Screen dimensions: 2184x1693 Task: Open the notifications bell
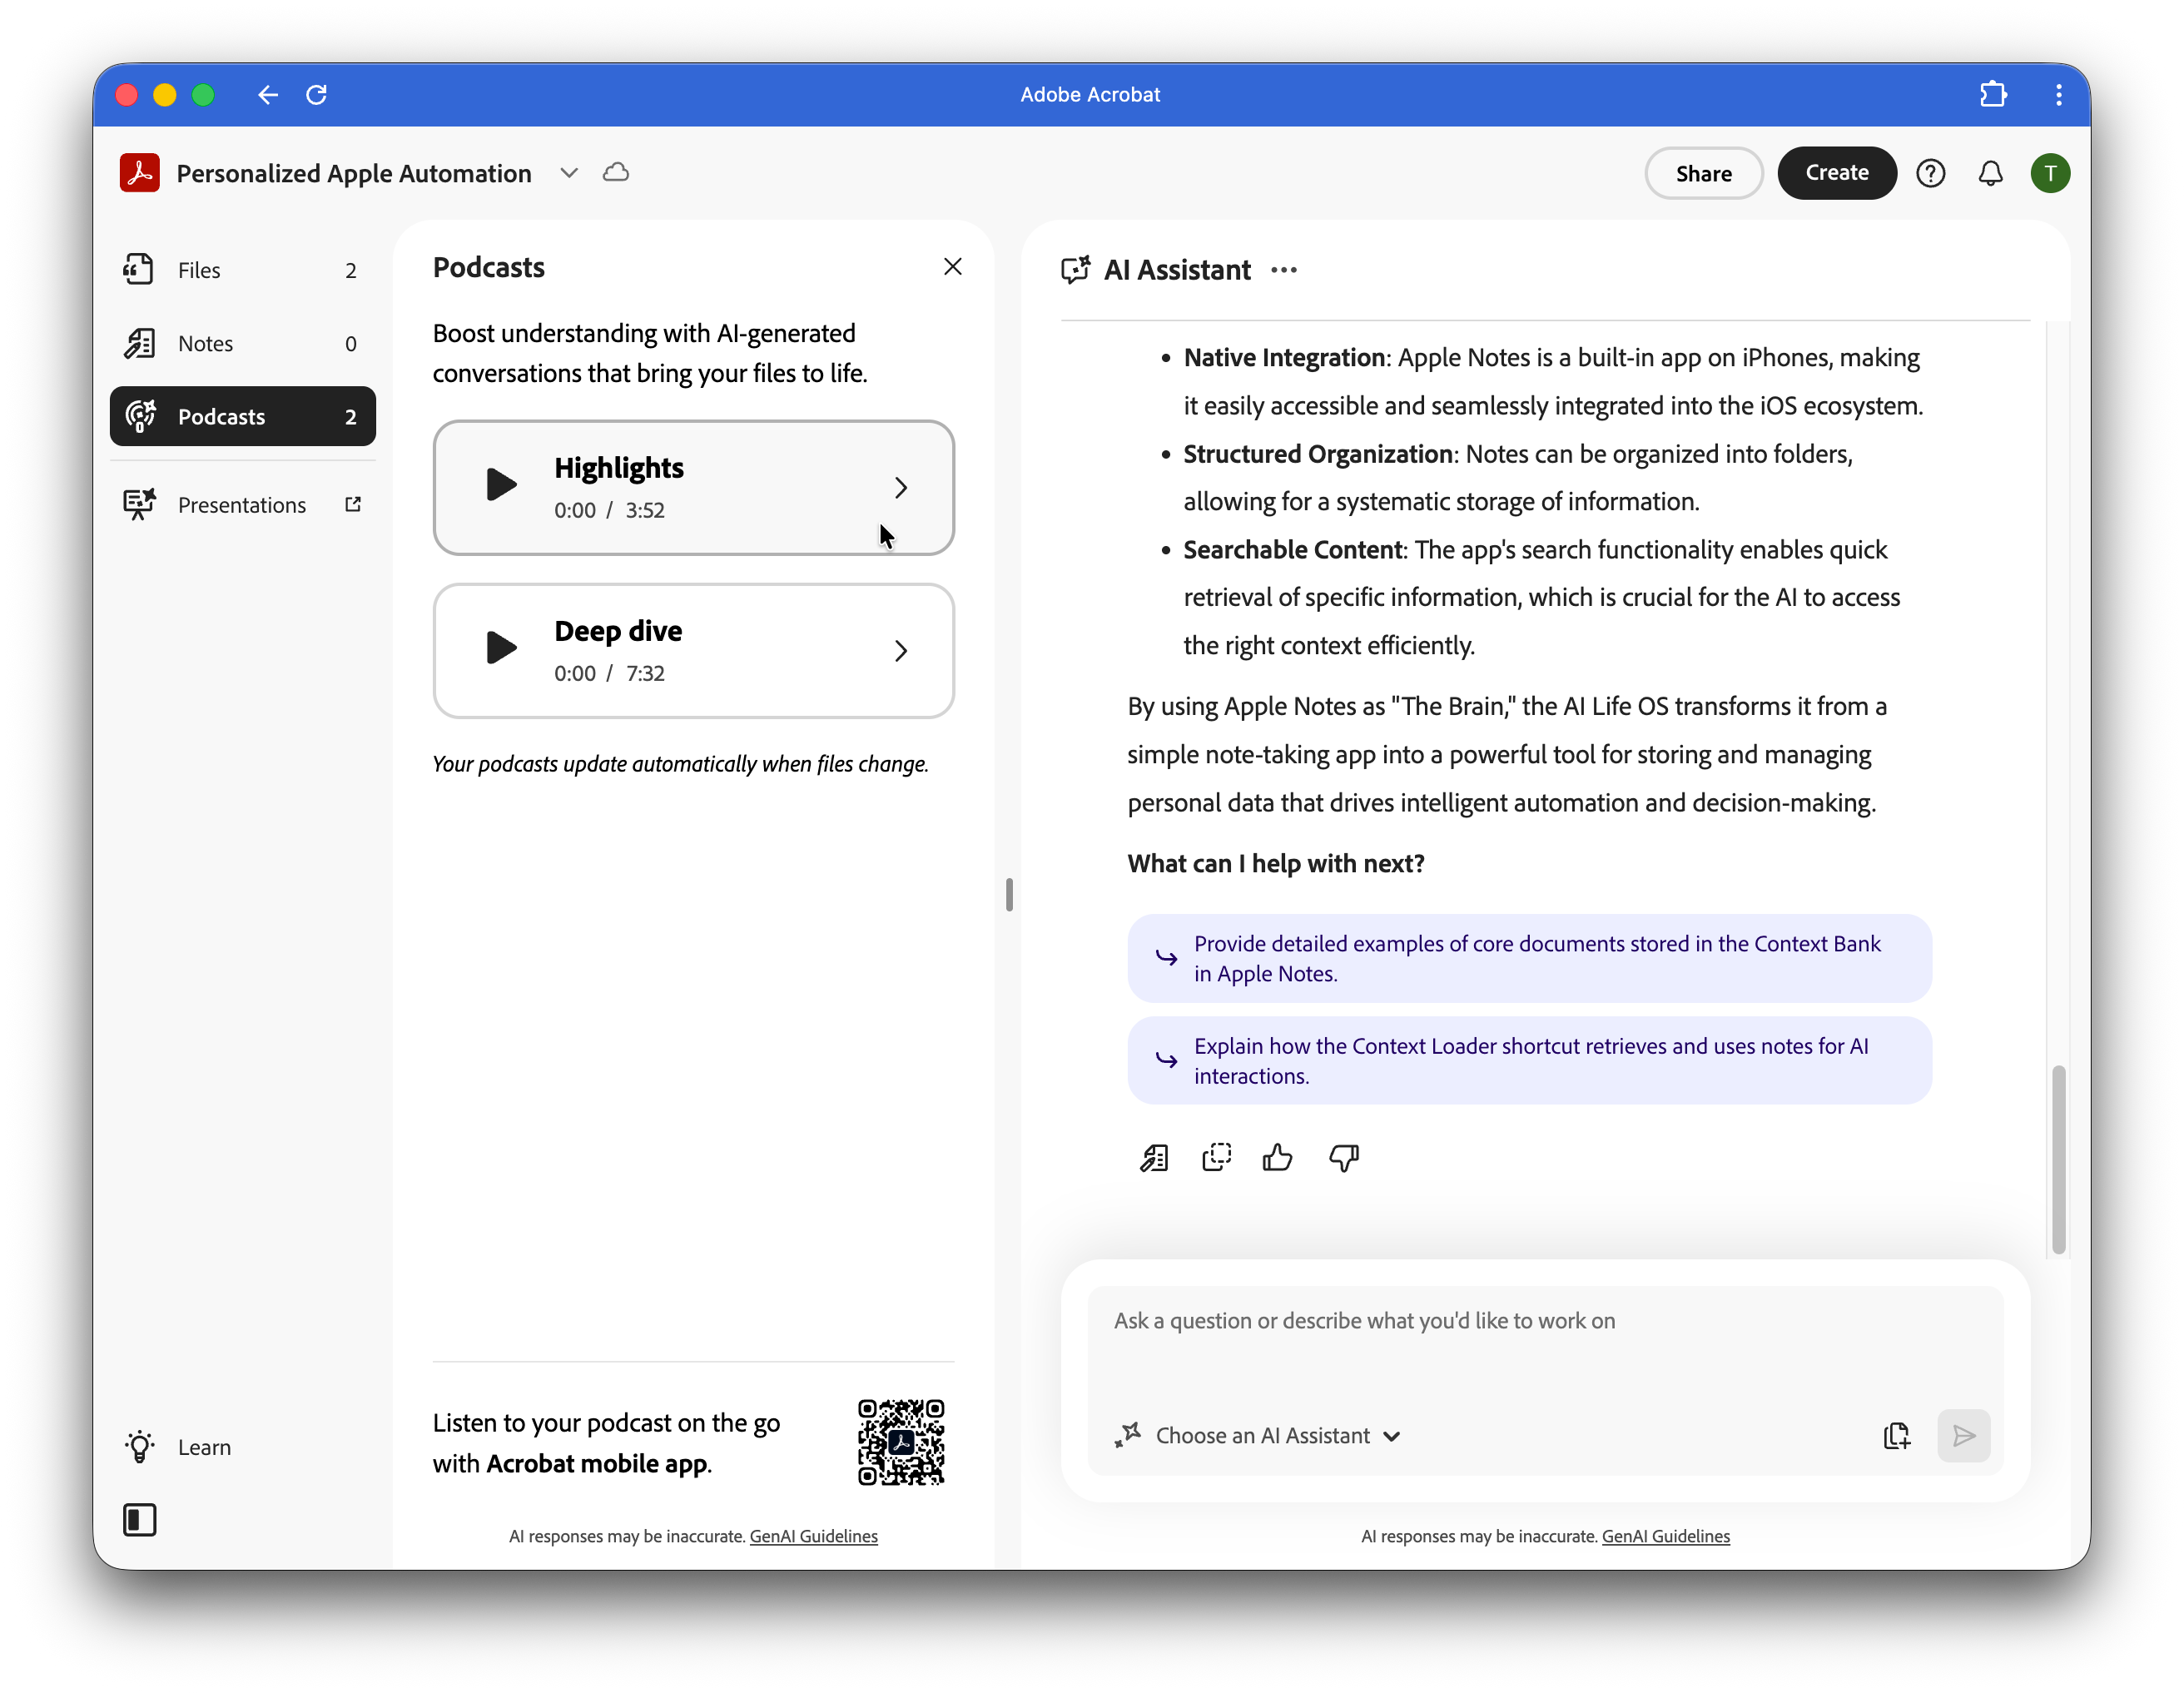1990,173
